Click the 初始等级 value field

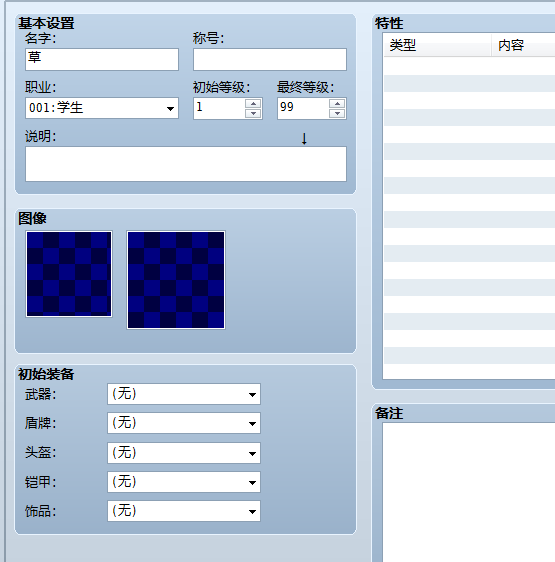click(x=219, y=108)
